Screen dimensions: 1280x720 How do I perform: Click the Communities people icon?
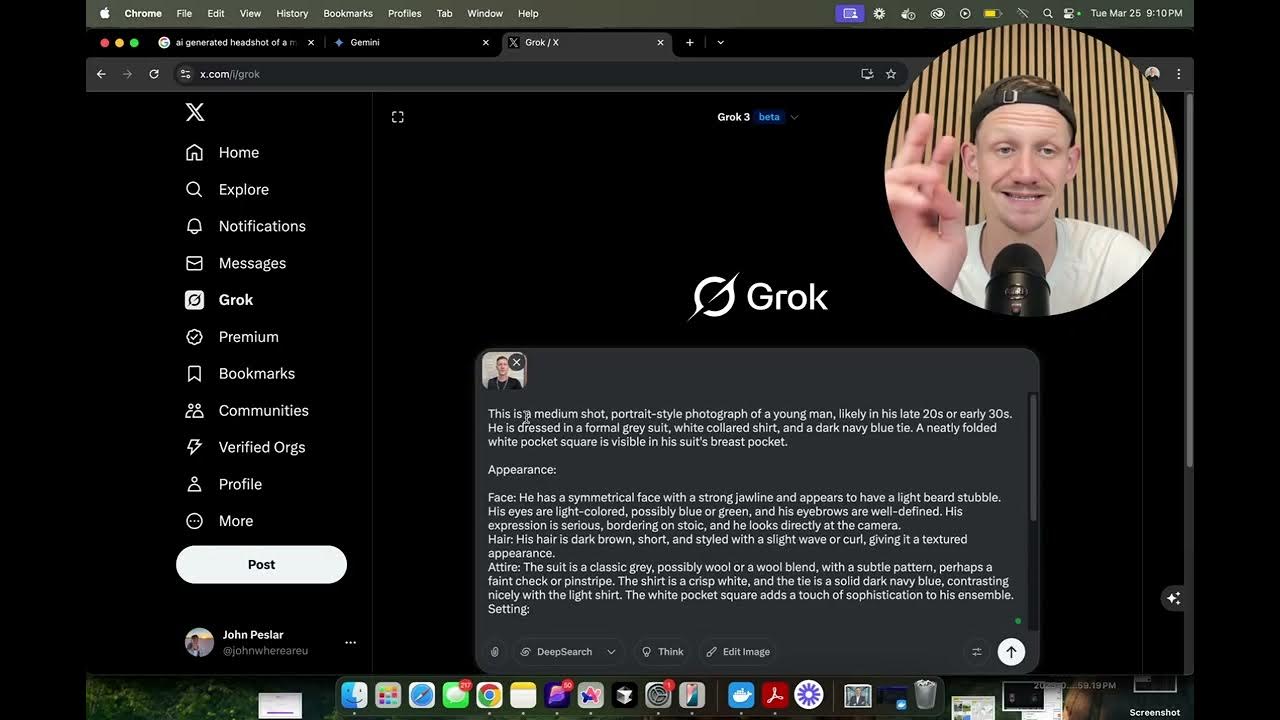point(195,410)
